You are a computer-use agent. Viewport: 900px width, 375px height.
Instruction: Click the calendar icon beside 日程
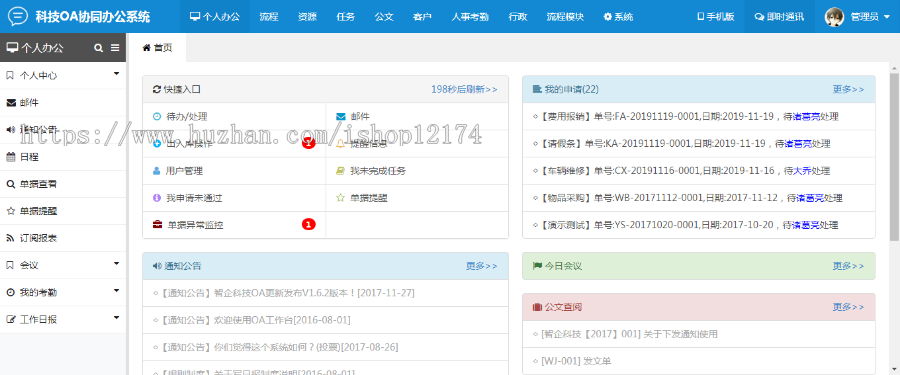coord(10,157)
